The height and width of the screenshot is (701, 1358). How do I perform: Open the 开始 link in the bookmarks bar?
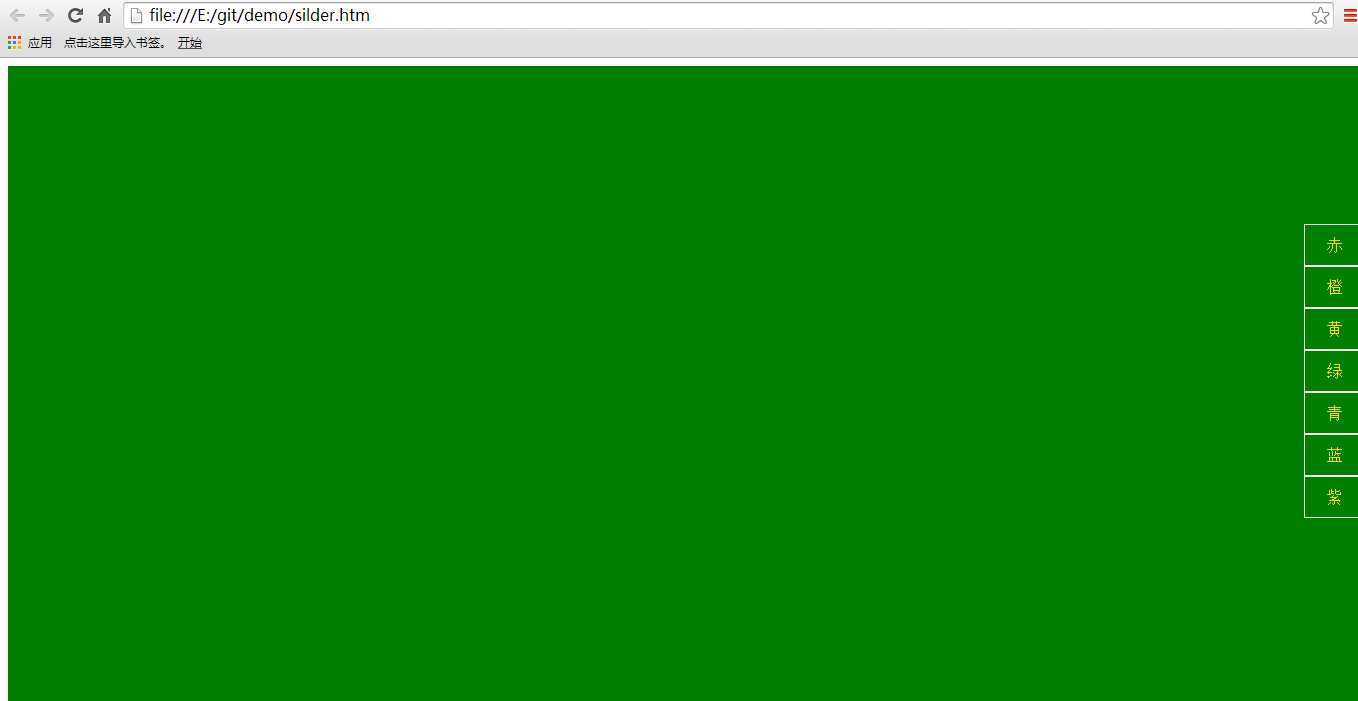click(190, 43)
